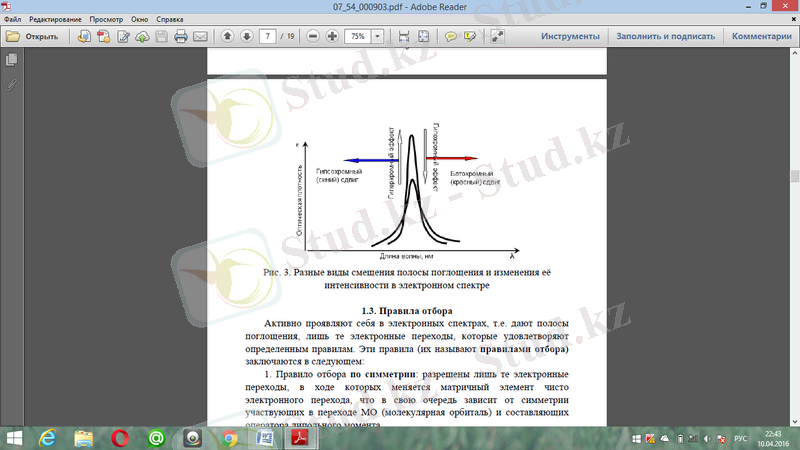Click the Save file floppy disk icon

click(162, 37)
